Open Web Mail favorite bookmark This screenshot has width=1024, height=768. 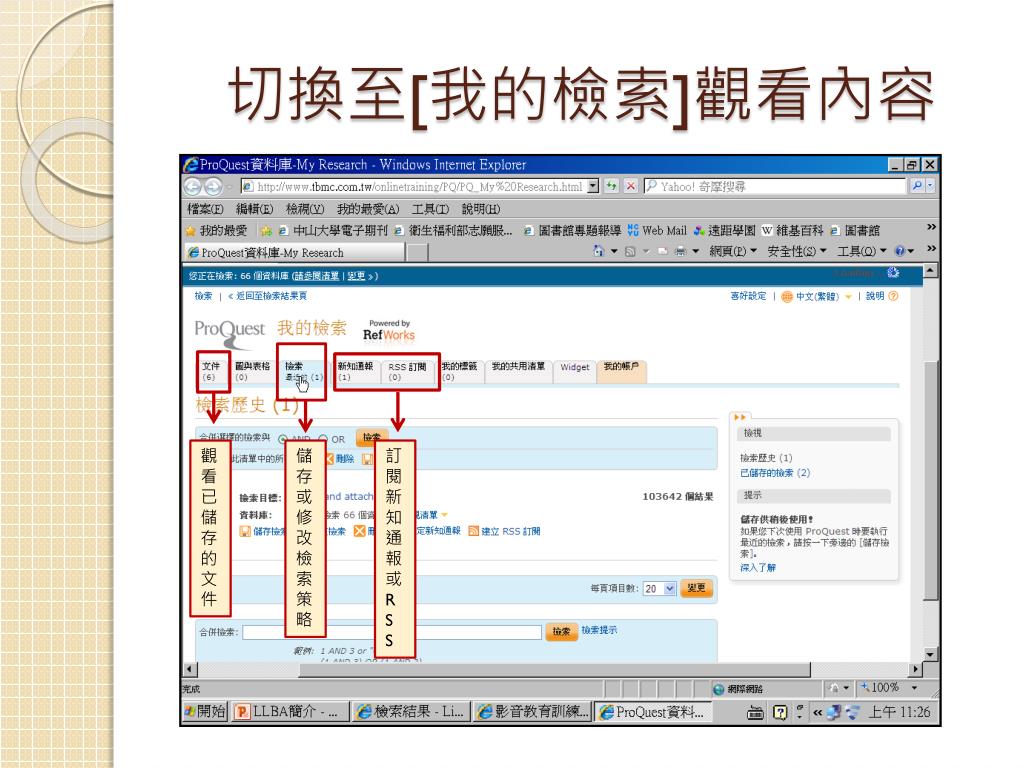657,231
